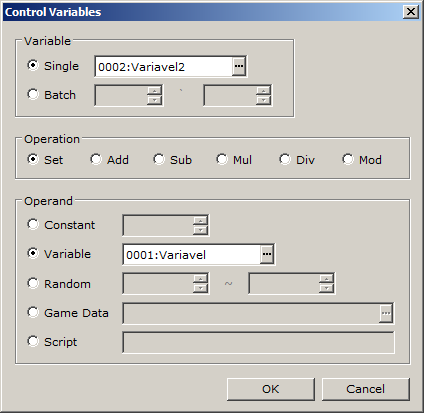Click the Batch end number field
This screenshot has width=424, height=413.
click(x=230, y=96)
